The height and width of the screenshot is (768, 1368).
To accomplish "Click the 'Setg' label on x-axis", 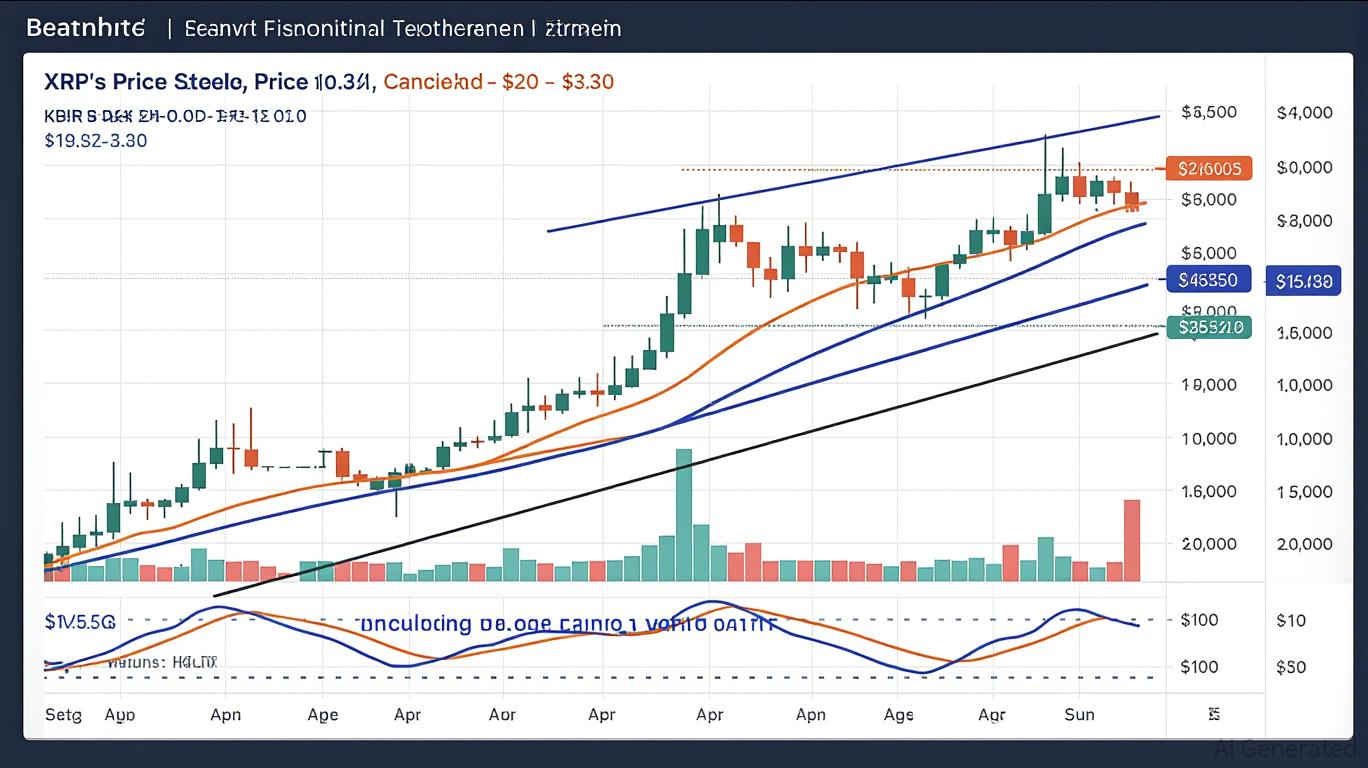I will (x=65, y=714).
